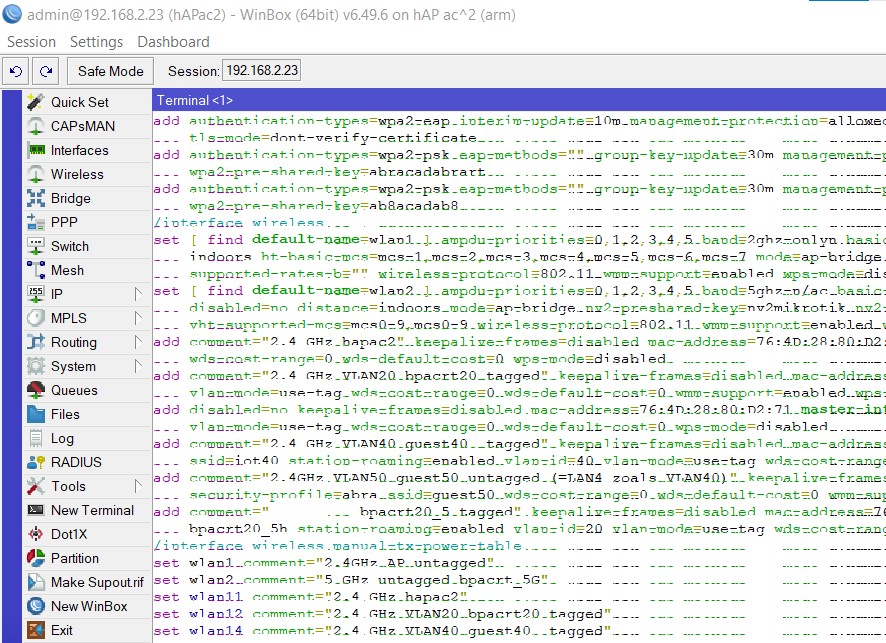Click '/interface wireless manual-tx-power-table' terminal line
Image resolution: width=886 pixels, height=643 pixels.
click(337, 546)
